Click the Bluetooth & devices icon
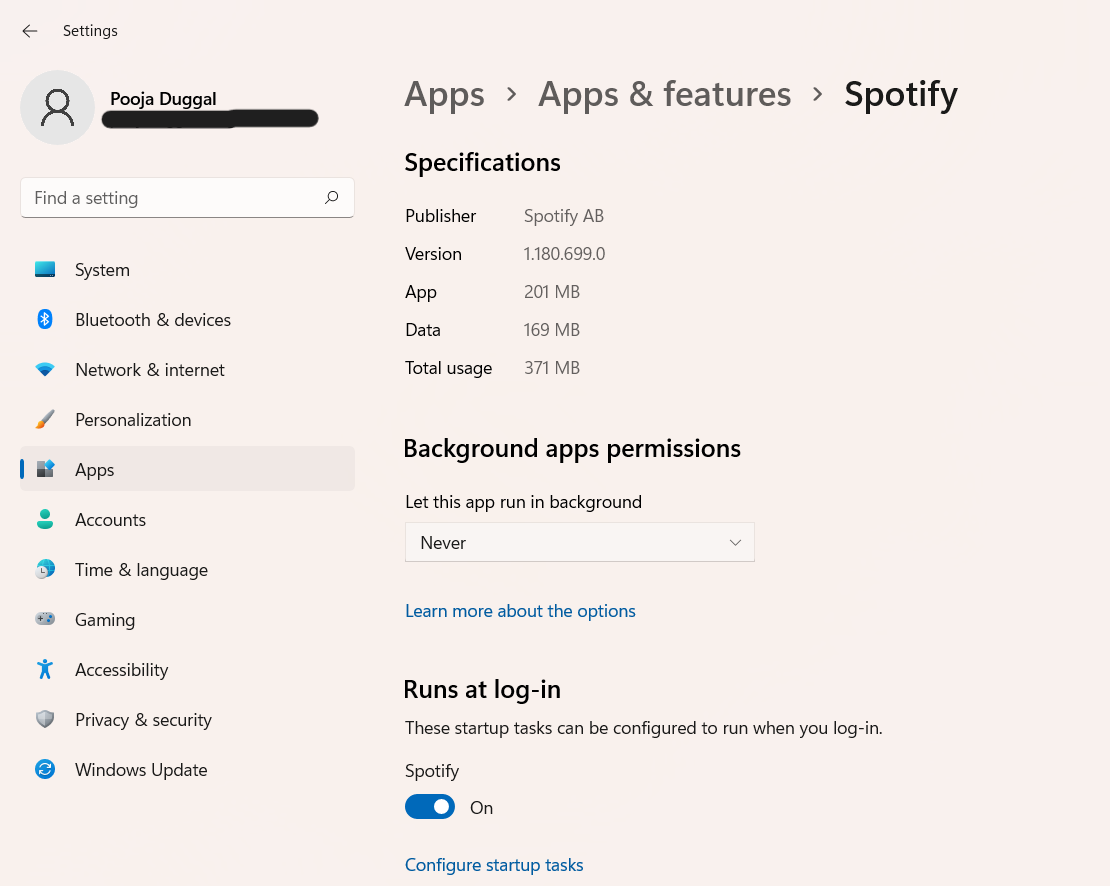 tap(45, 320)
